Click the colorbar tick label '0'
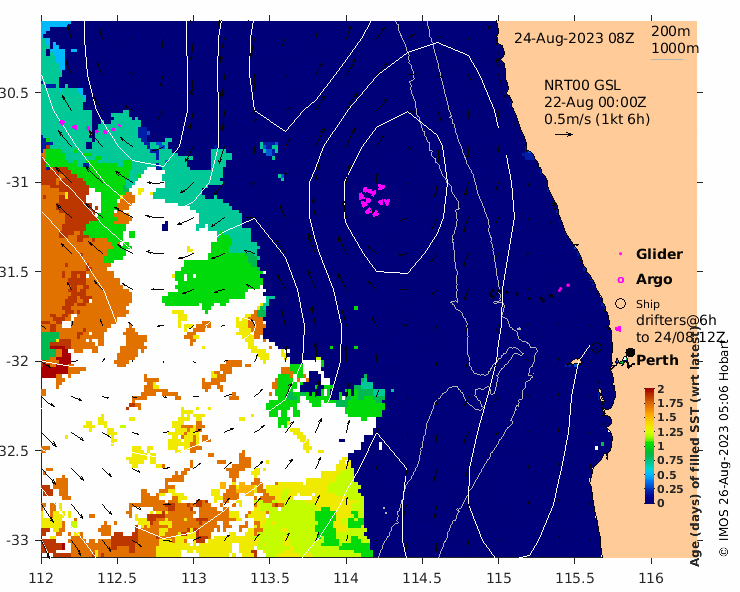 661,503
